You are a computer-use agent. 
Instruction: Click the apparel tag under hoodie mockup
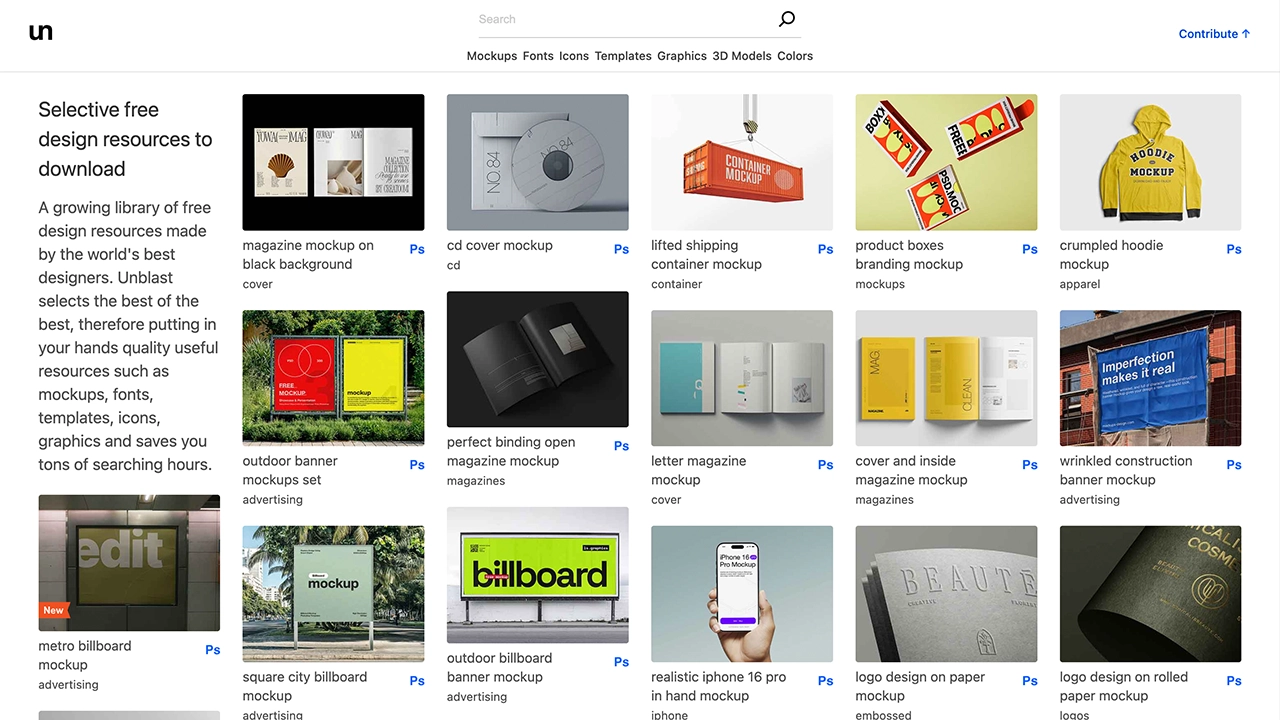point(1080,284)
